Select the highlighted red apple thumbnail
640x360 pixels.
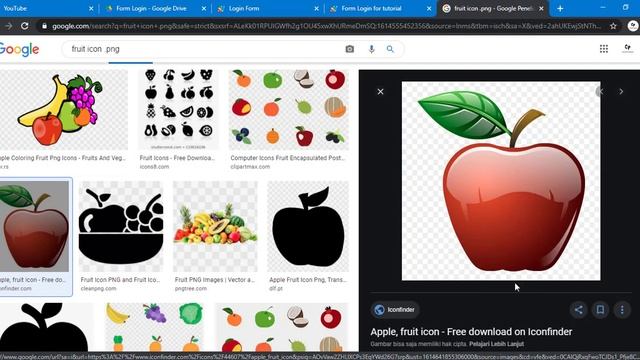point(34,226)
